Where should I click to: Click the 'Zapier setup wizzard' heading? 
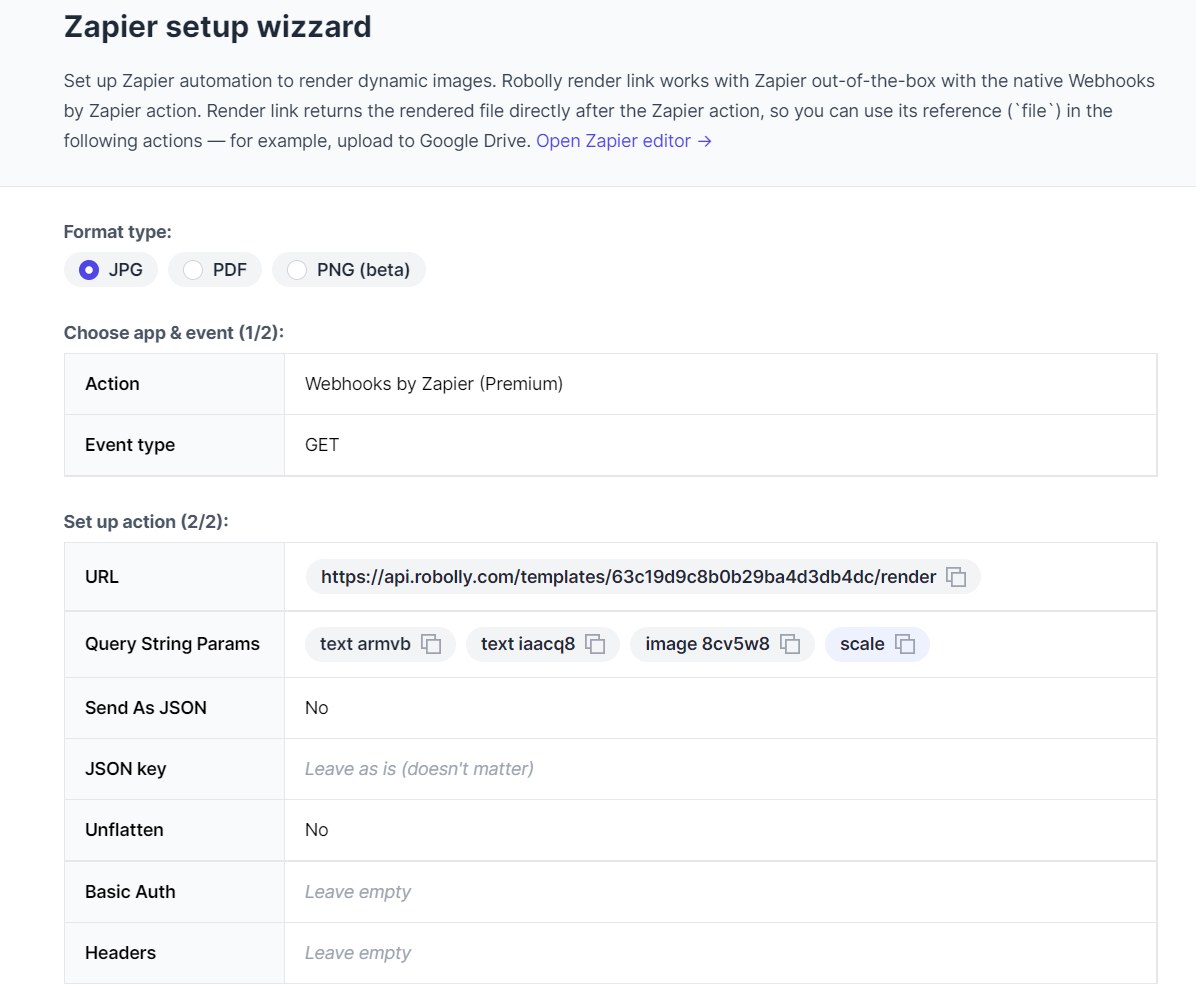(217, 27)
